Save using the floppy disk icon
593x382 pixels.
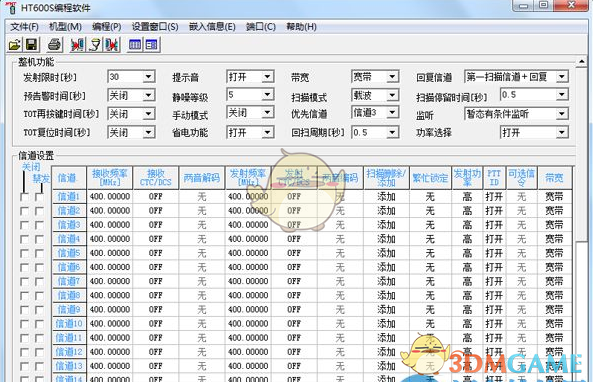[32, 45]
